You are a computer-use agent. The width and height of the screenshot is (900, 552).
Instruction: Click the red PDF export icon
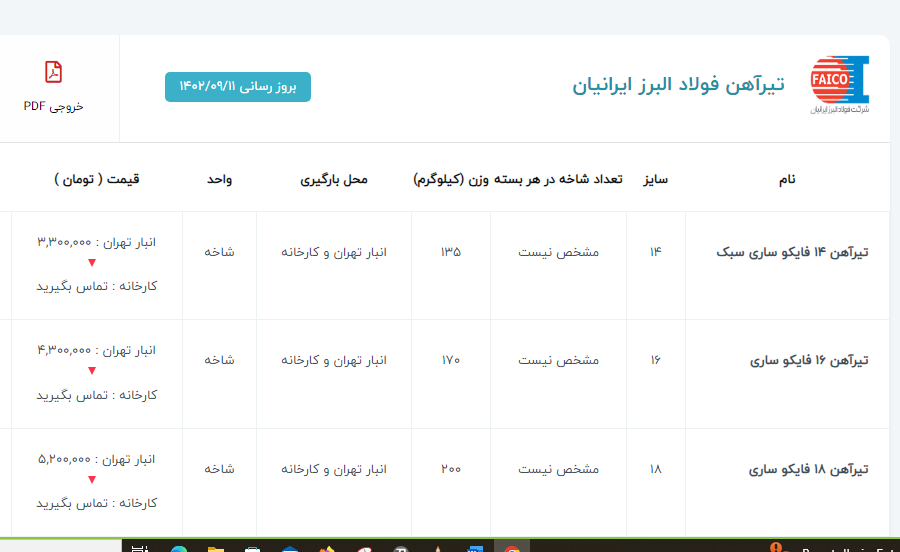54,72
